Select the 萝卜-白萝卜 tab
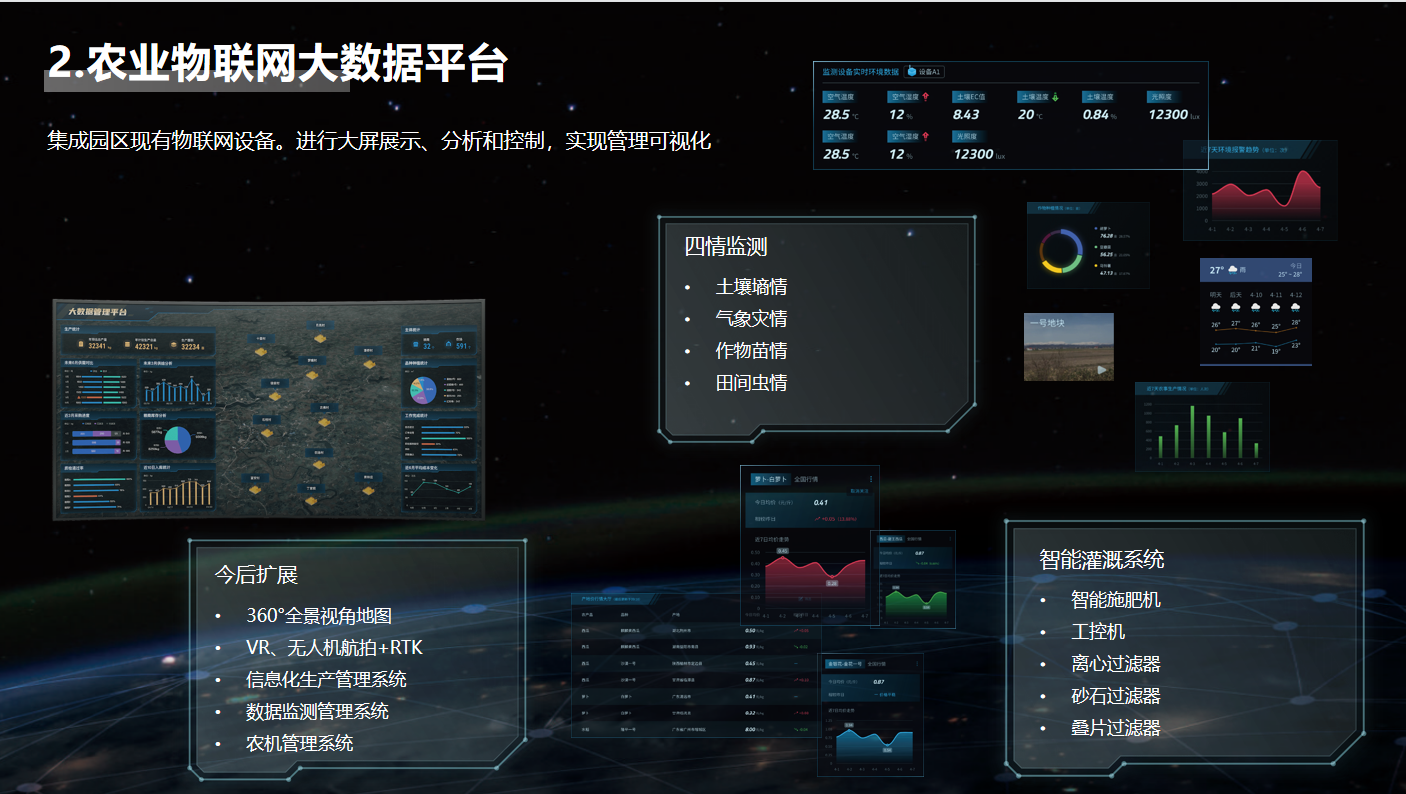 click(771, 479)
